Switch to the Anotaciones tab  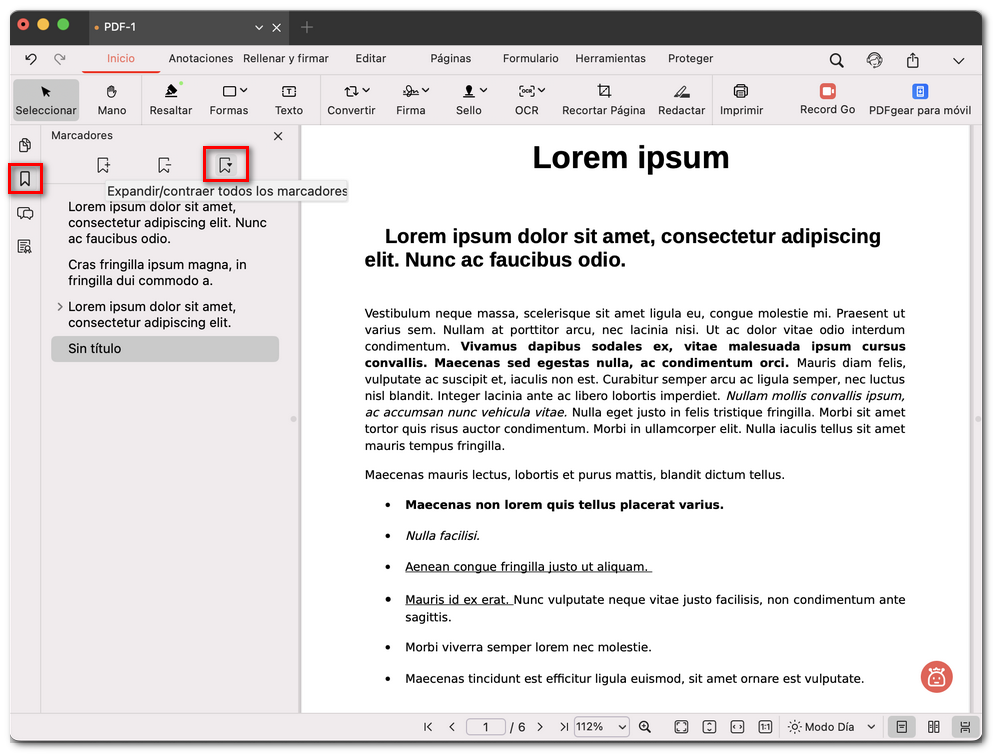(200, 58)
